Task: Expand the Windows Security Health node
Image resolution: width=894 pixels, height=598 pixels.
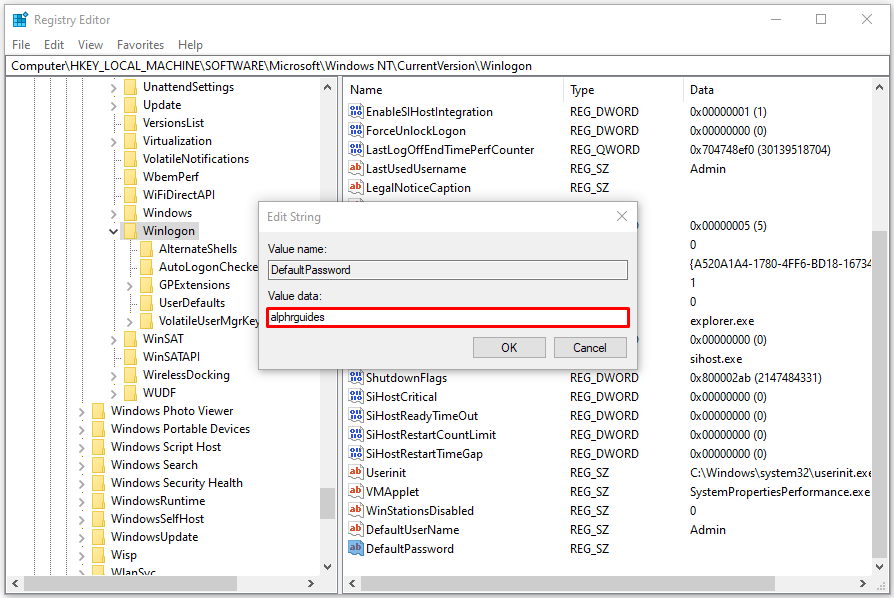Action: (x=82, y=483)
